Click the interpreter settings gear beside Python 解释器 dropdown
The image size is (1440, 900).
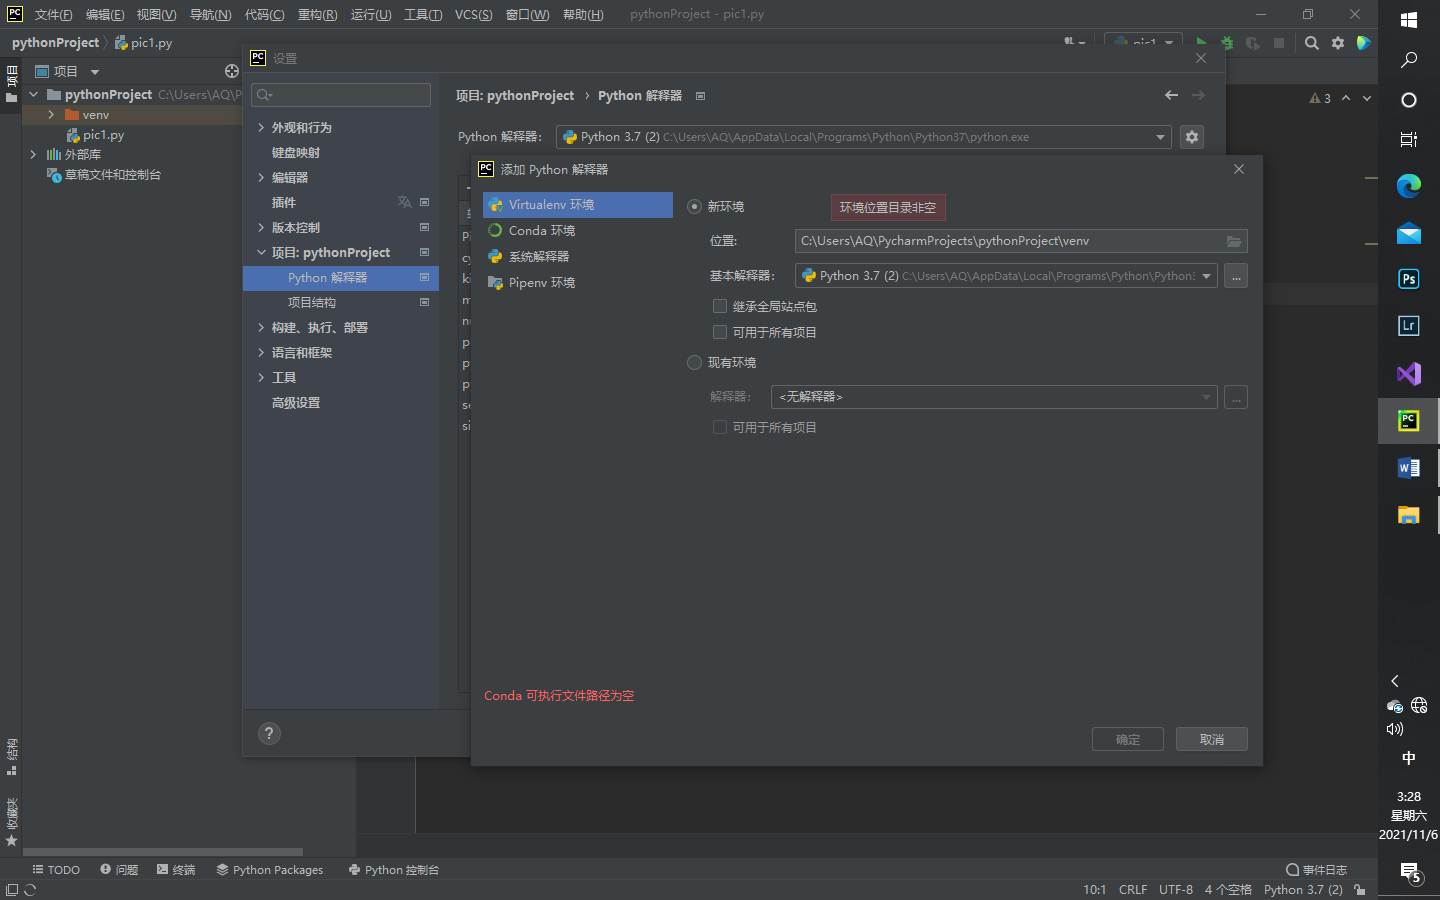coord(1191,137)
